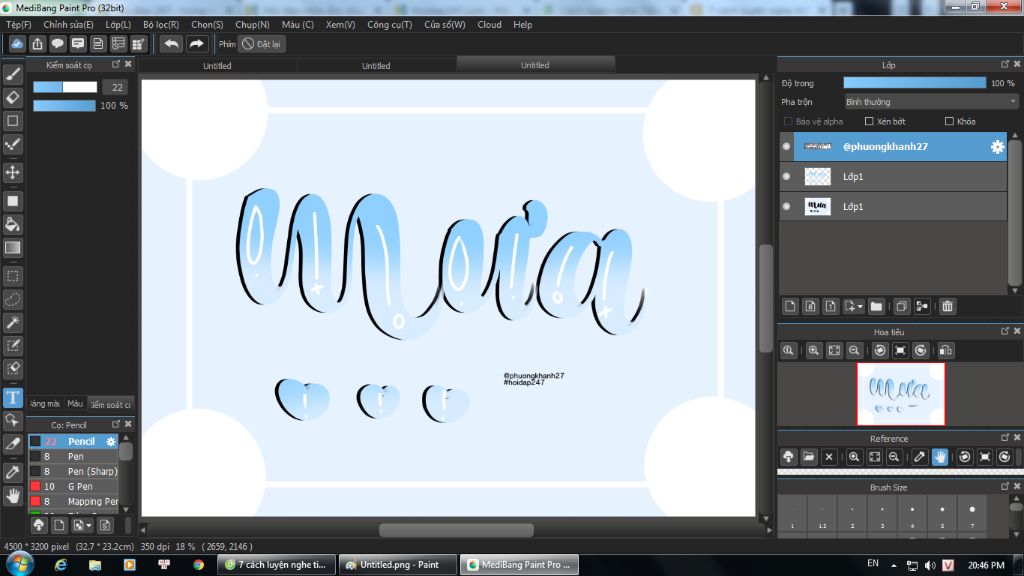Select the Magic Wand tool
The image size is (1024, 576).
point(12,322)
